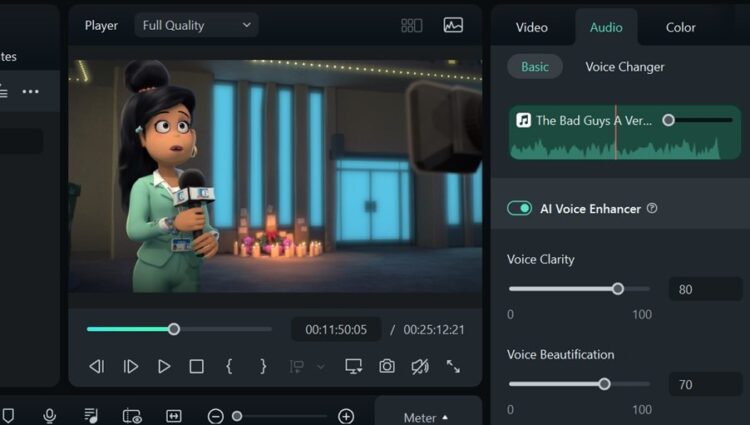Play the video preview
Image resolution: width=750 pixels, height=425 pixels.
(x=164, y=367)
